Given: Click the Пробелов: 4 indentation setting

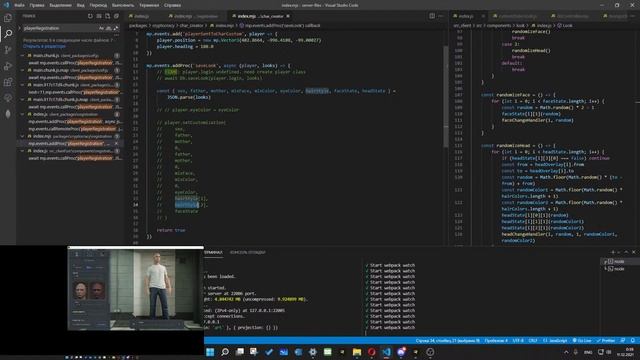Looking at the screenshot, I should click(496, 340).
